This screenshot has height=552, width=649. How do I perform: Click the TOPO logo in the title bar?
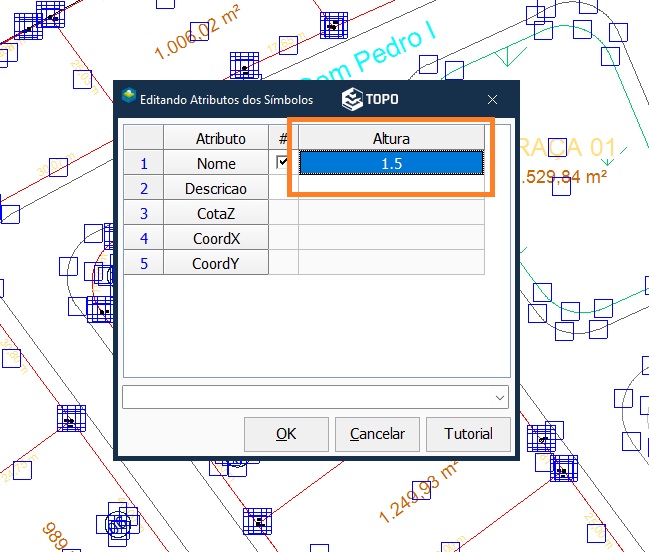point(369,99)
